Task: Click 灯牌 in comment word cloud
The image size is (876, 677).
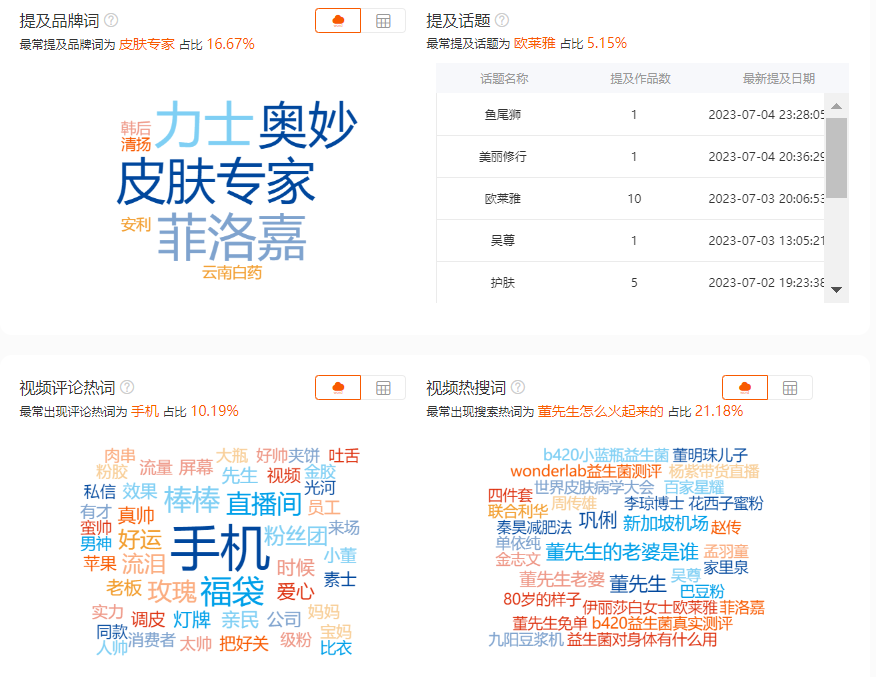Action: 192,619
